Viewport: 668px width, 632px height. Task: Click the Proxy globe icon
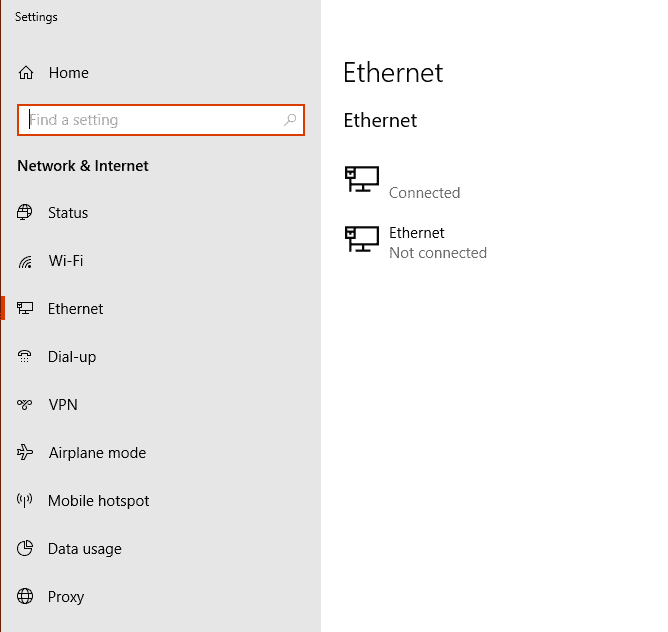pos(25,596)
